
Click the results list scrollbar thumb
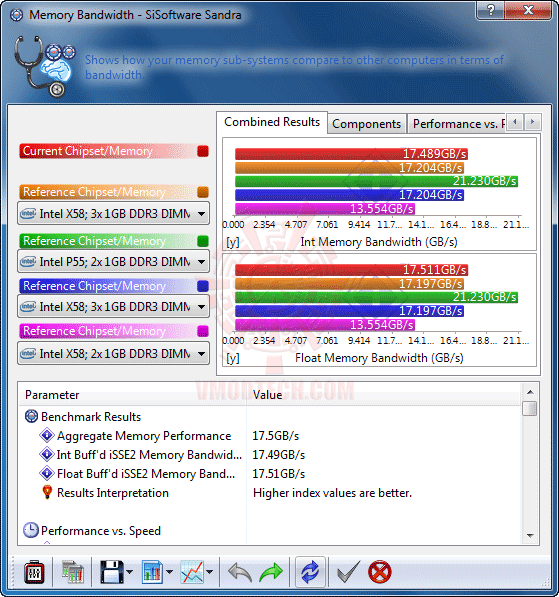530,409
